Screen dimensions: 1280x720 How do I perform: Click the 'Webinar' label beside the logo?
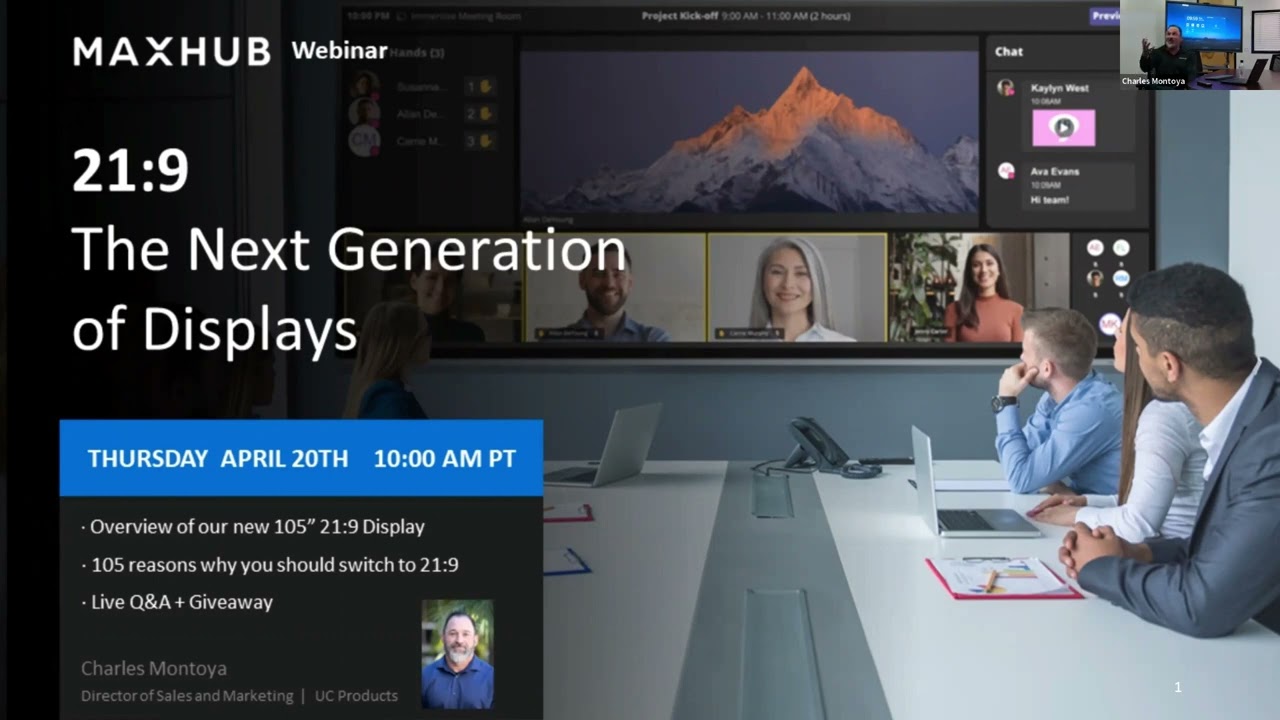pos(339,51)
